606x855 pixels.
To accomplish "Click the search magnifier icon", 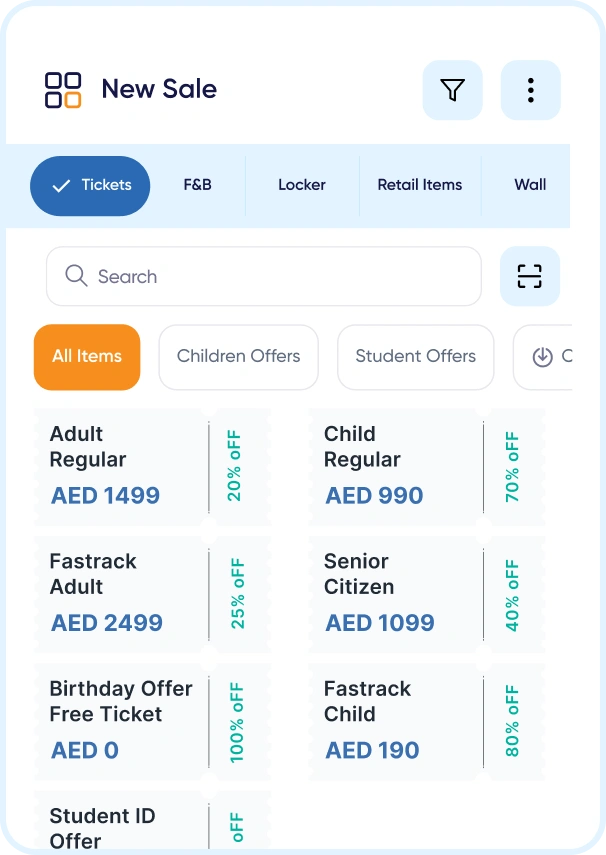I will 75,276.
